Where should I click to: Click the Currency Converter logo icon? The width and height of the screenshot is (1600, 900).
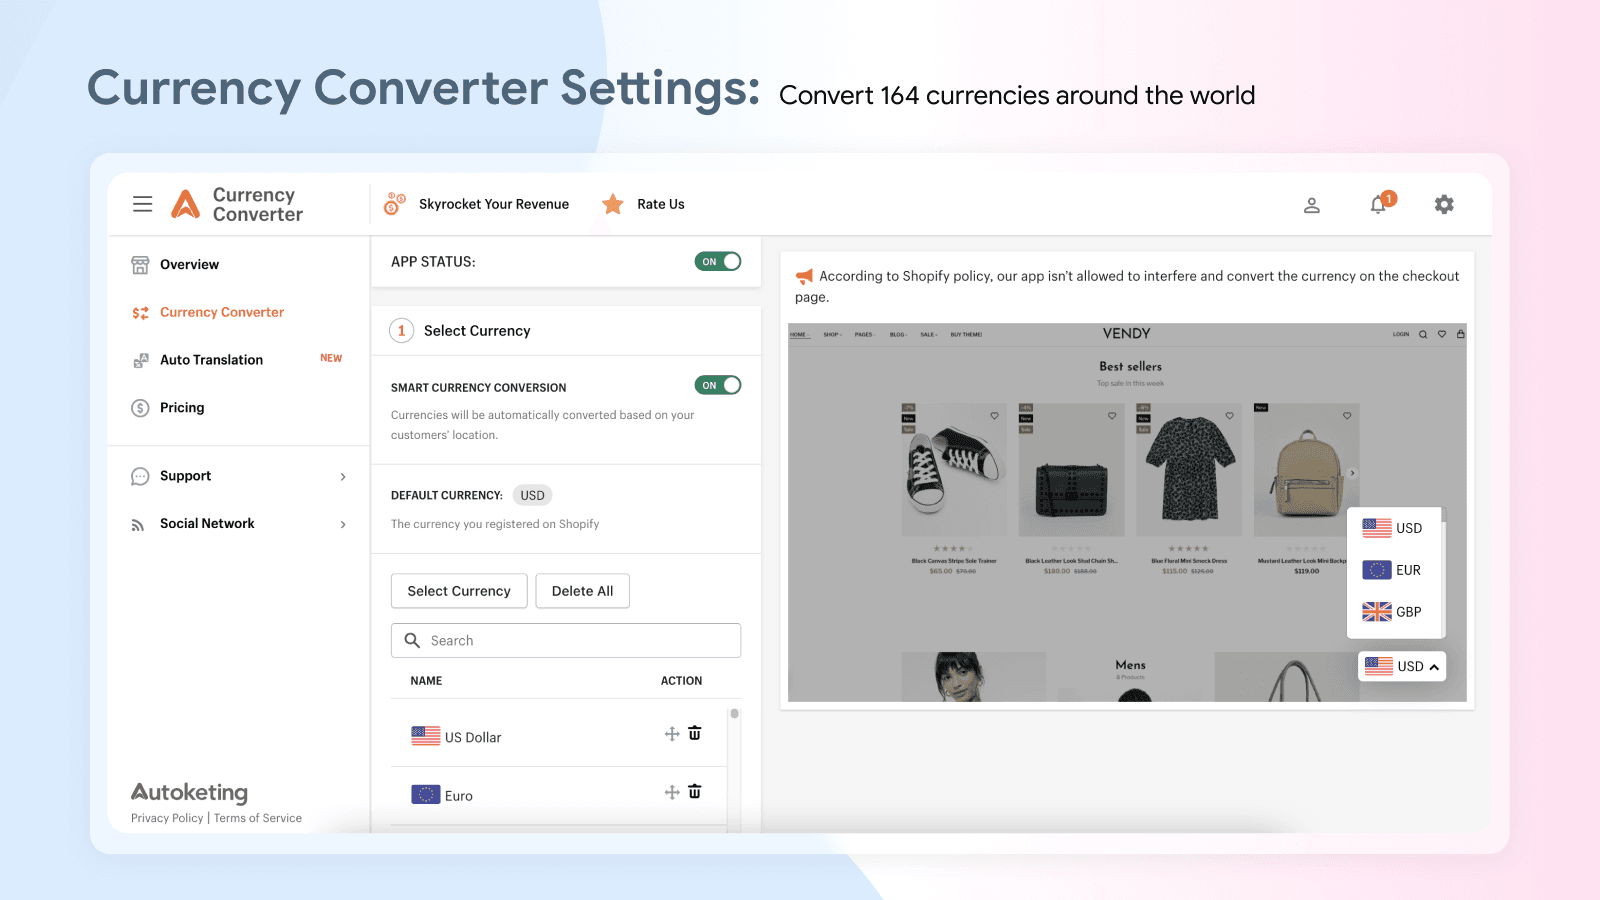coord(186,204)
